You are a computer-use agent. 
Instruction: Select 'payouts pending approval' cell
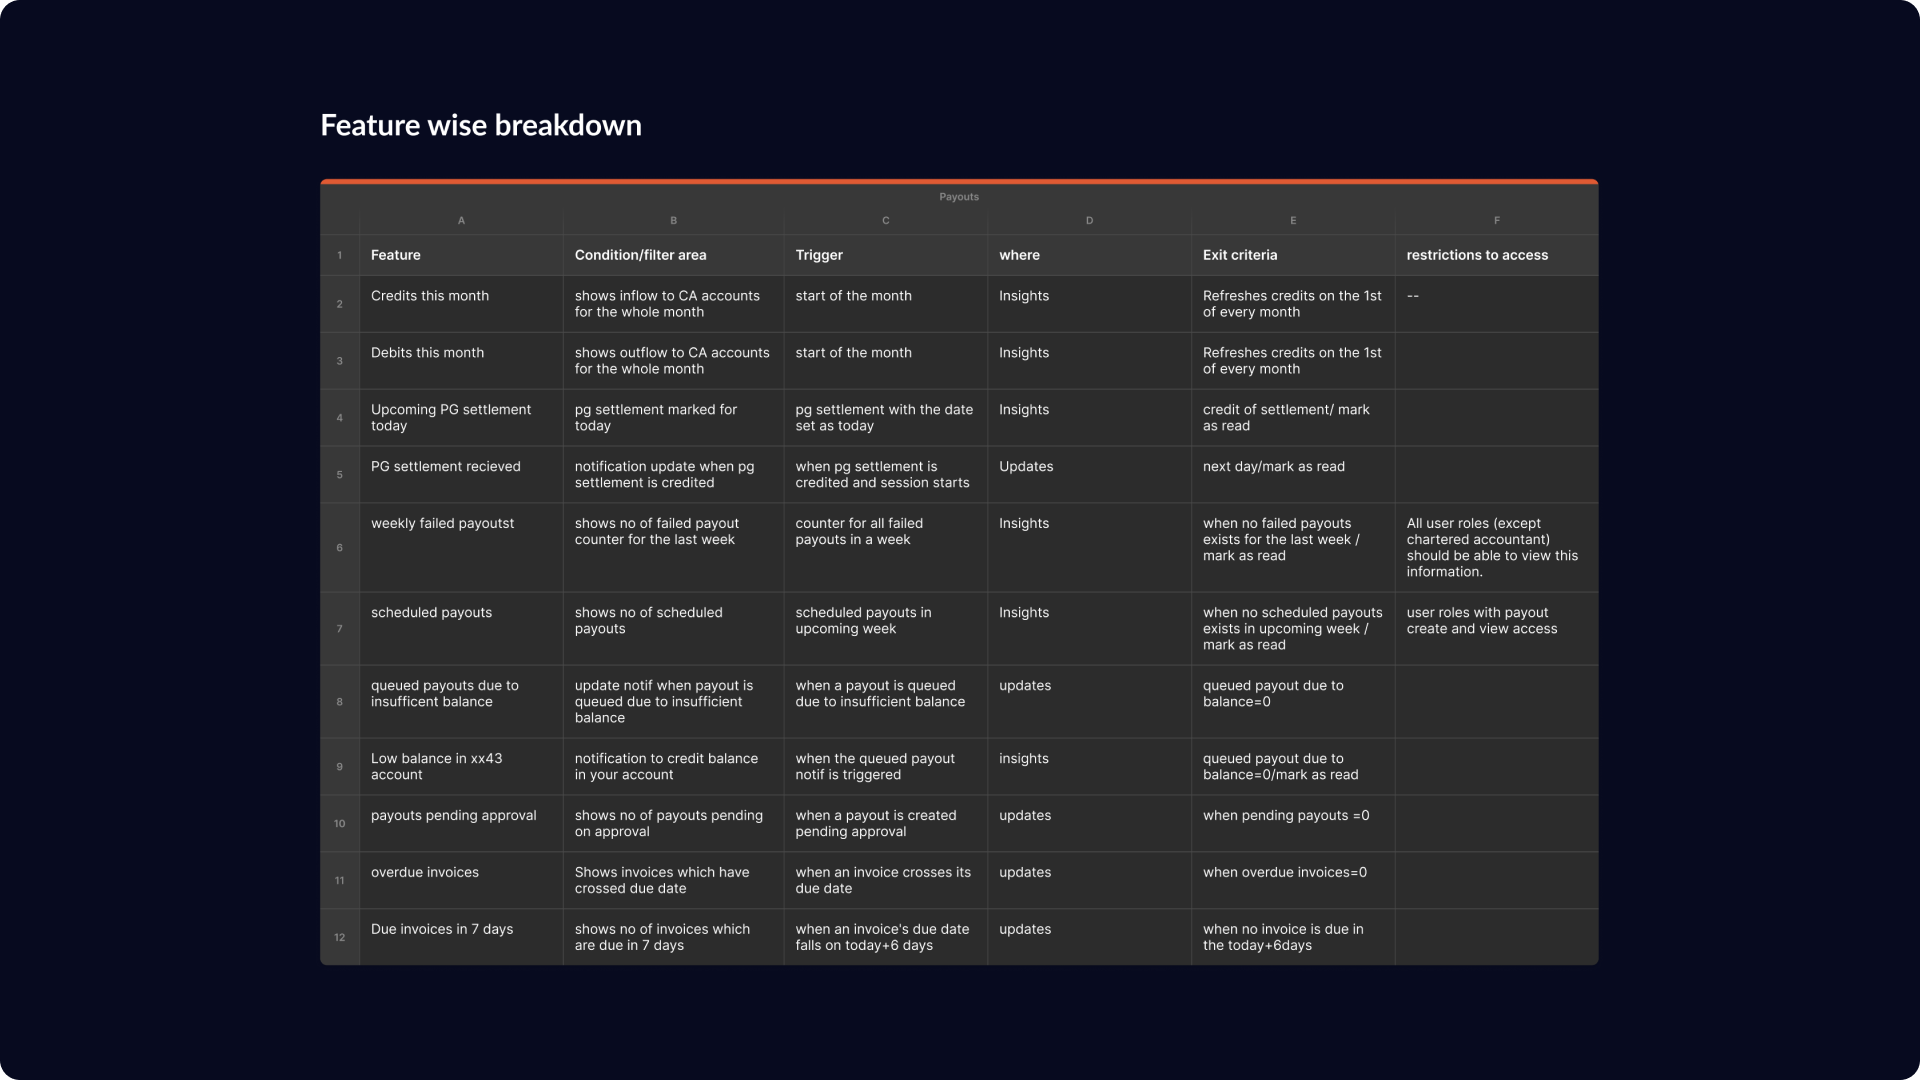coord(461,824)
